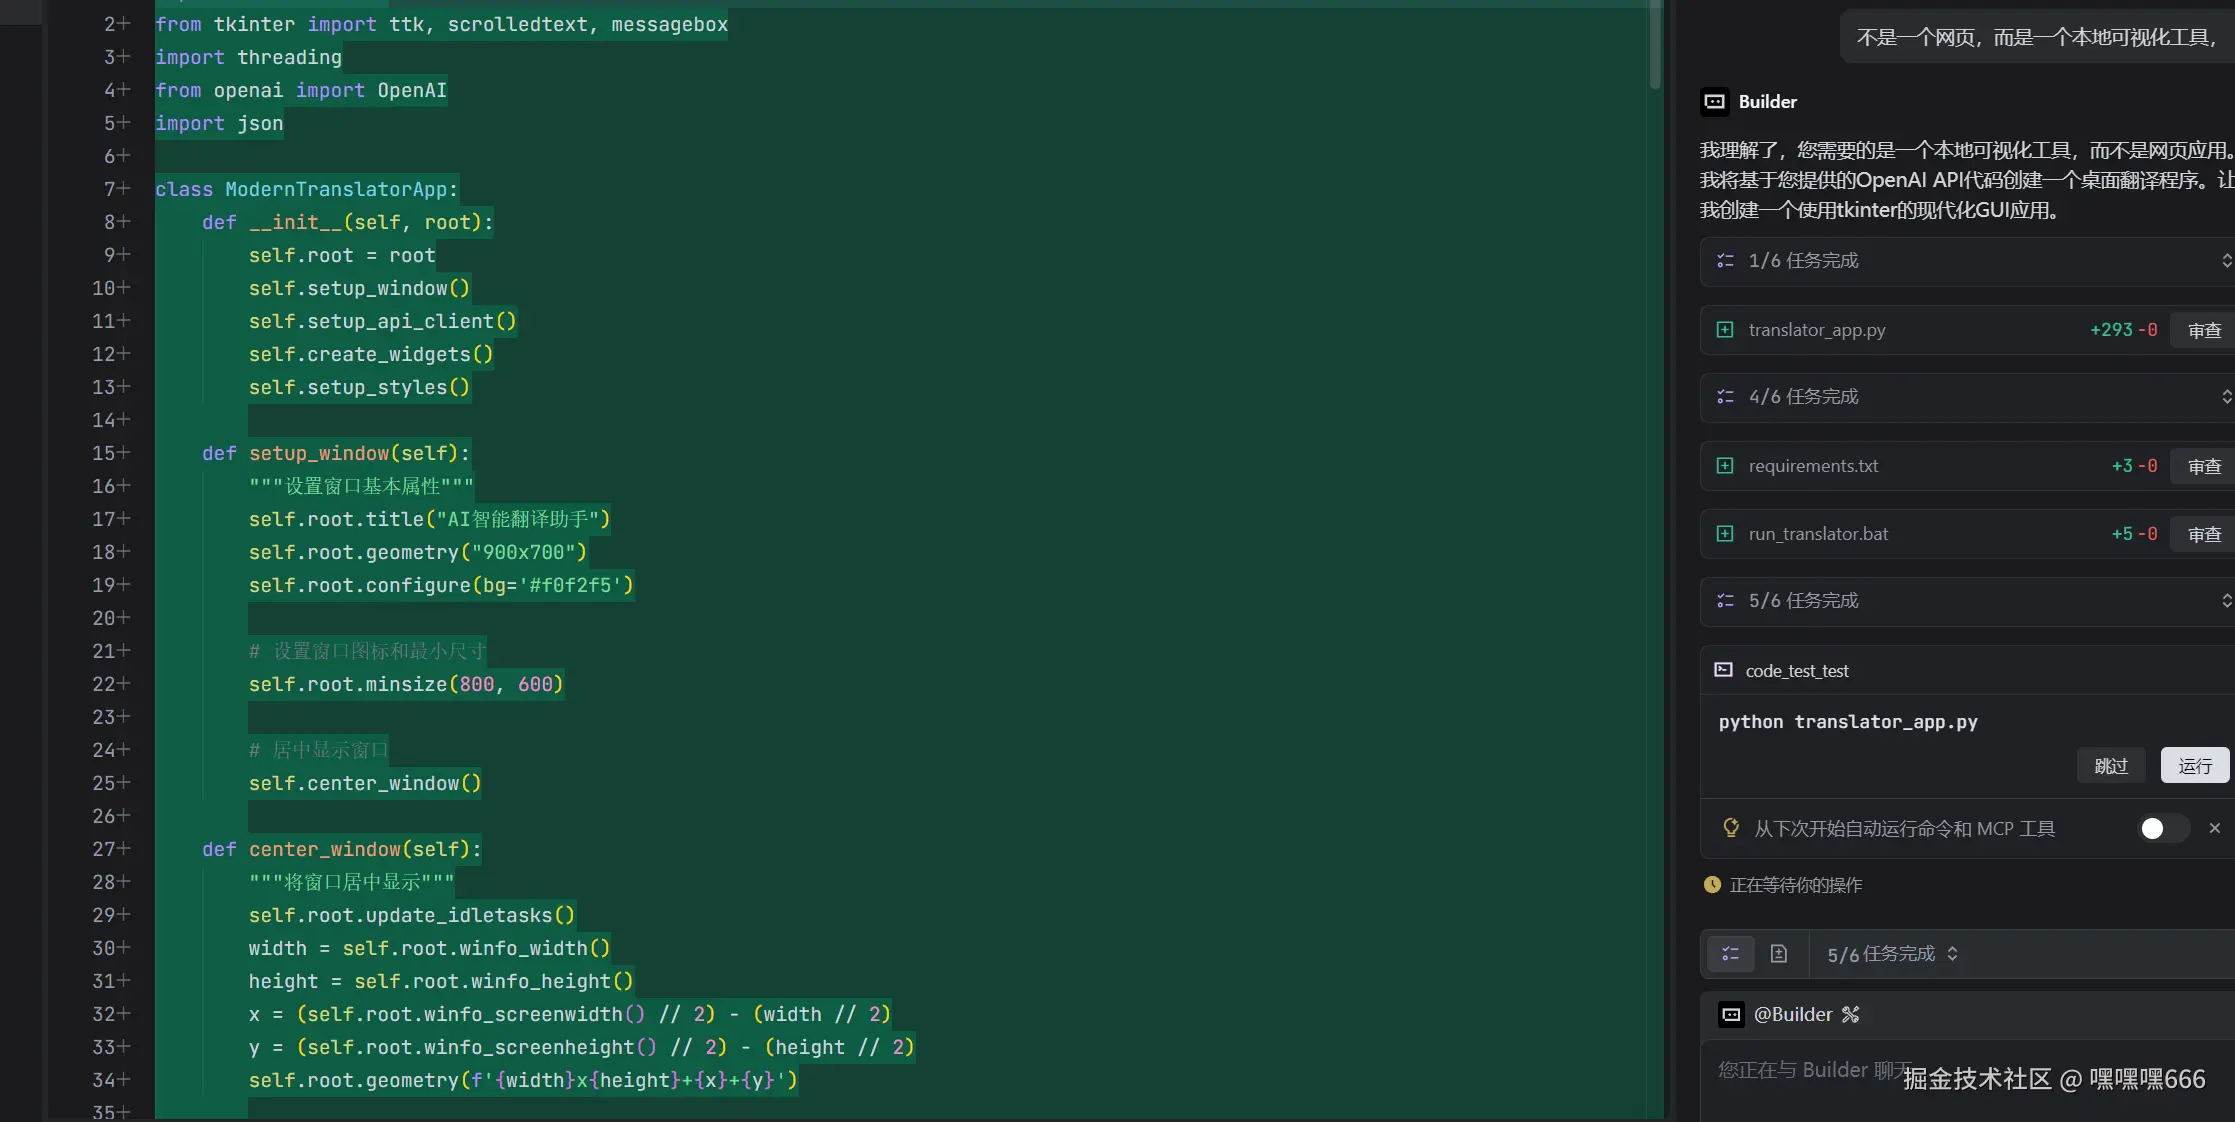This screenshot has height=1122, width=2235.
Task: Click the run_translator.bat file diff icon
Action: [1725, 534]
